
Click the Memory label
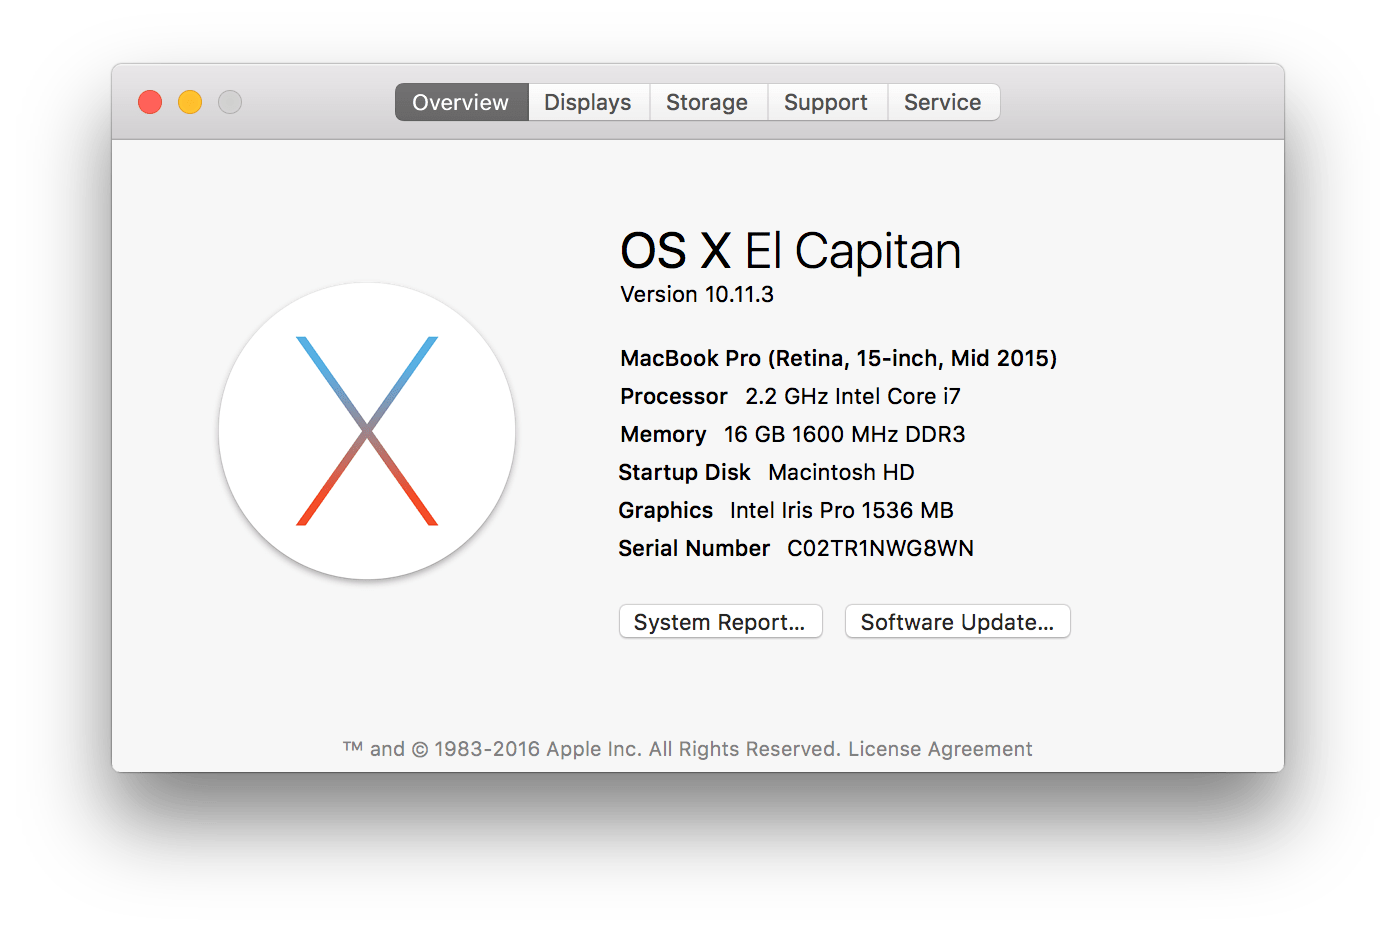tap(663, 434)
